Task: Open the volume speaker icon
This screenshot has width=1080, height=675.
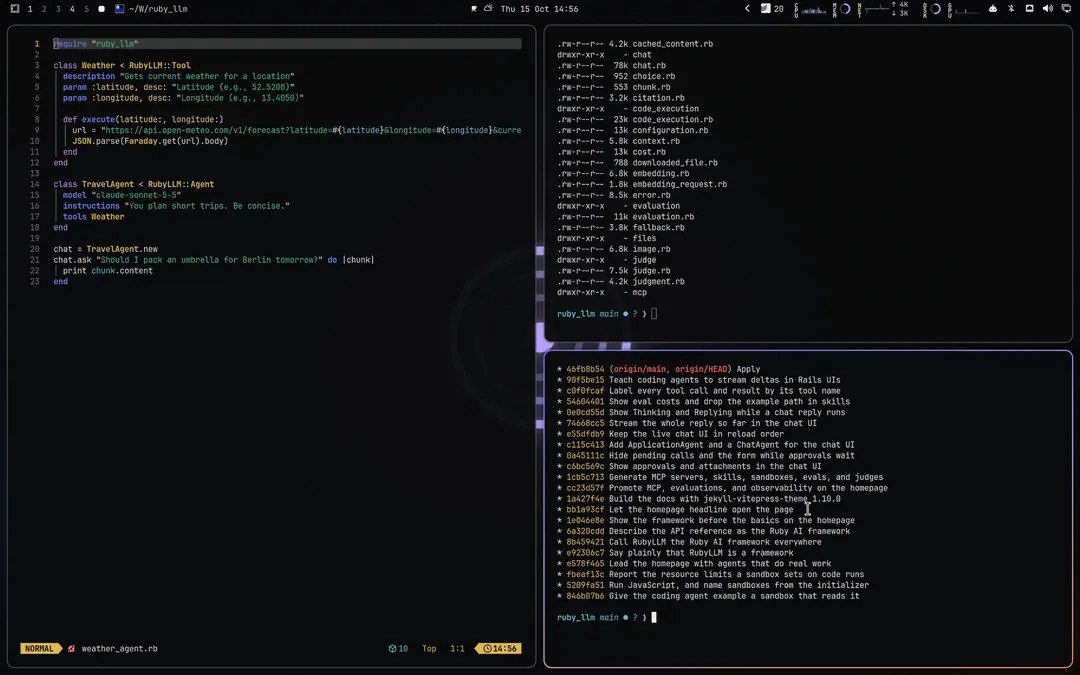Action: pos(1048,8)
